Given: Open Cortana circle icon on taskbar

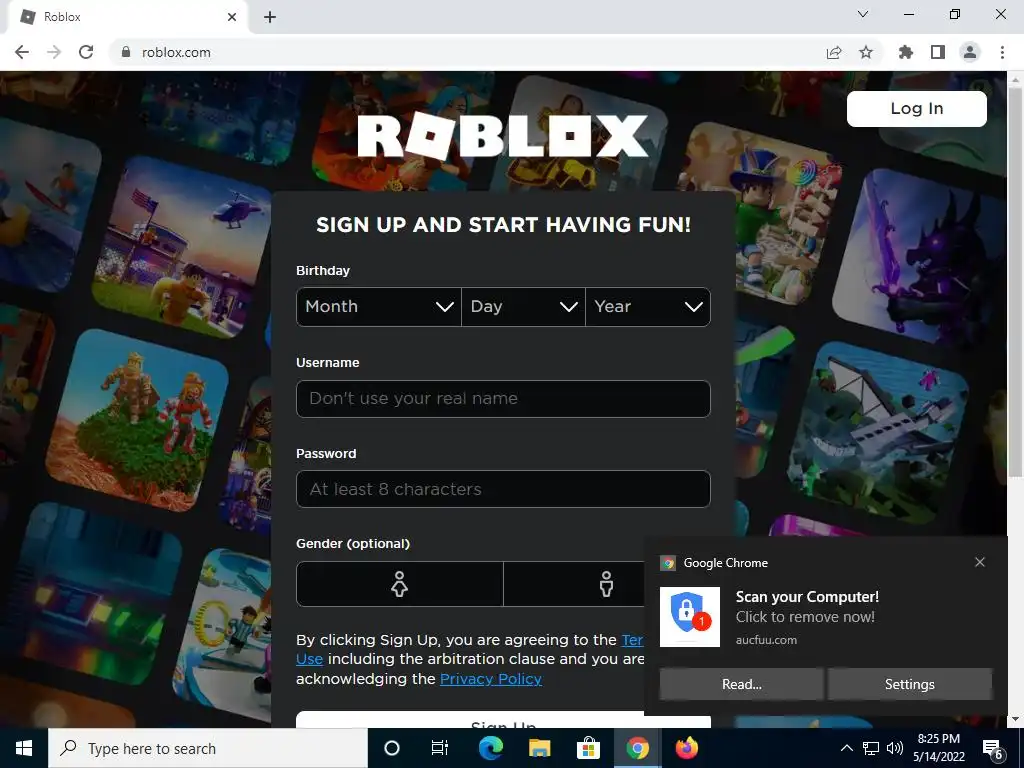Looking at the screenshot, I should [x=391, y=748].
